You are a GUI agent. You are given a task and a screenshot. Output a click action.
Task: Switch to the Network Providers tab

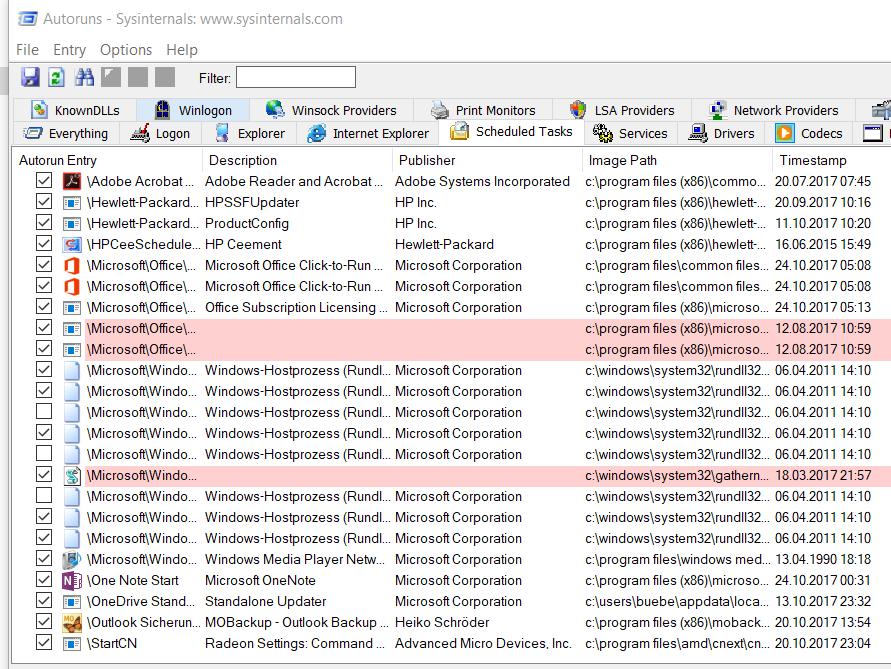coord(774,110)
